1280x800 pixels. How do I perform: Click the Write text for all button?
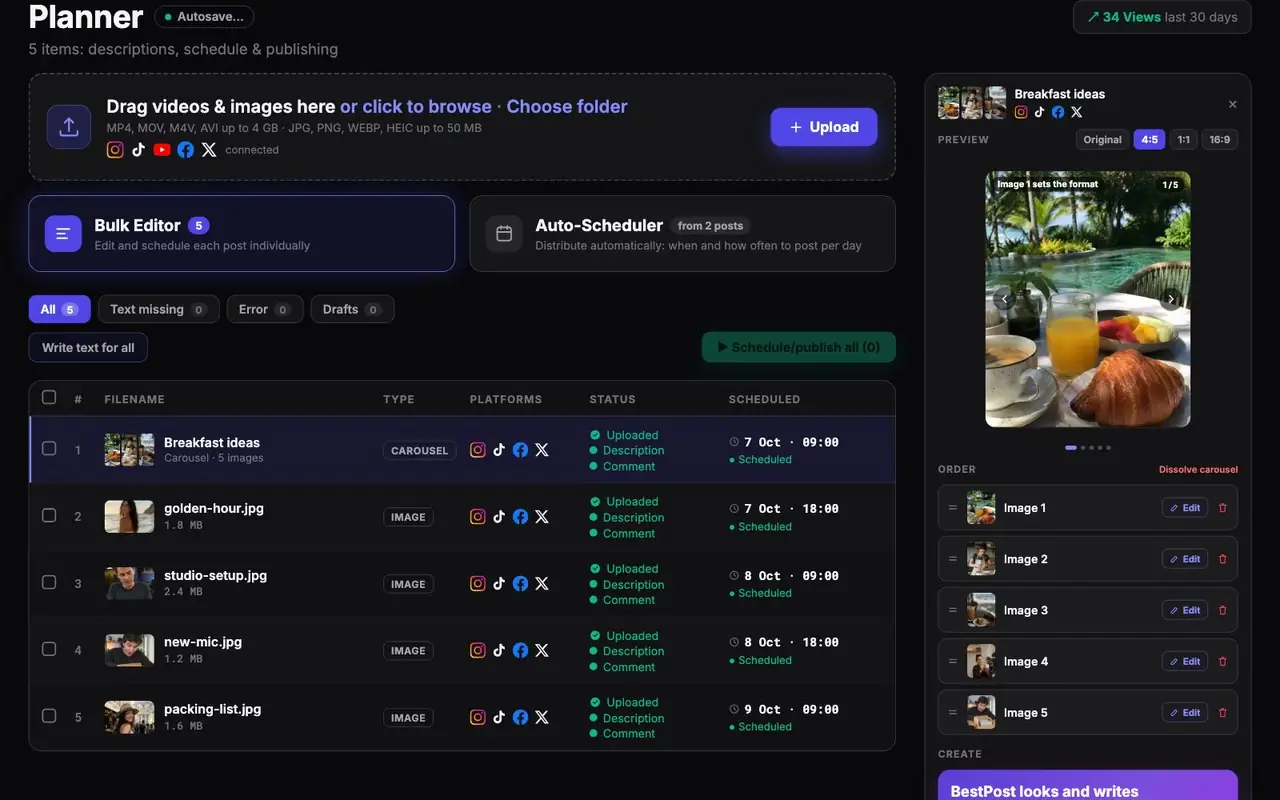click(88, 348)
